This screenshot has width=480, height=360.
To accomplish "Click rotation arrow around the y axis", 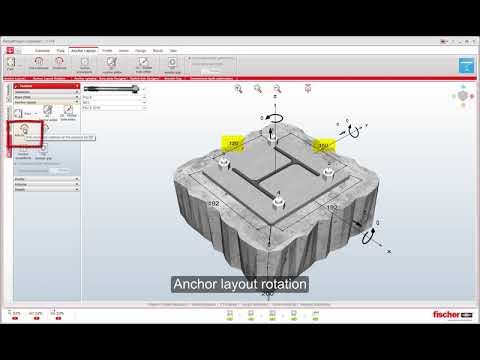I will pos(354,131).
